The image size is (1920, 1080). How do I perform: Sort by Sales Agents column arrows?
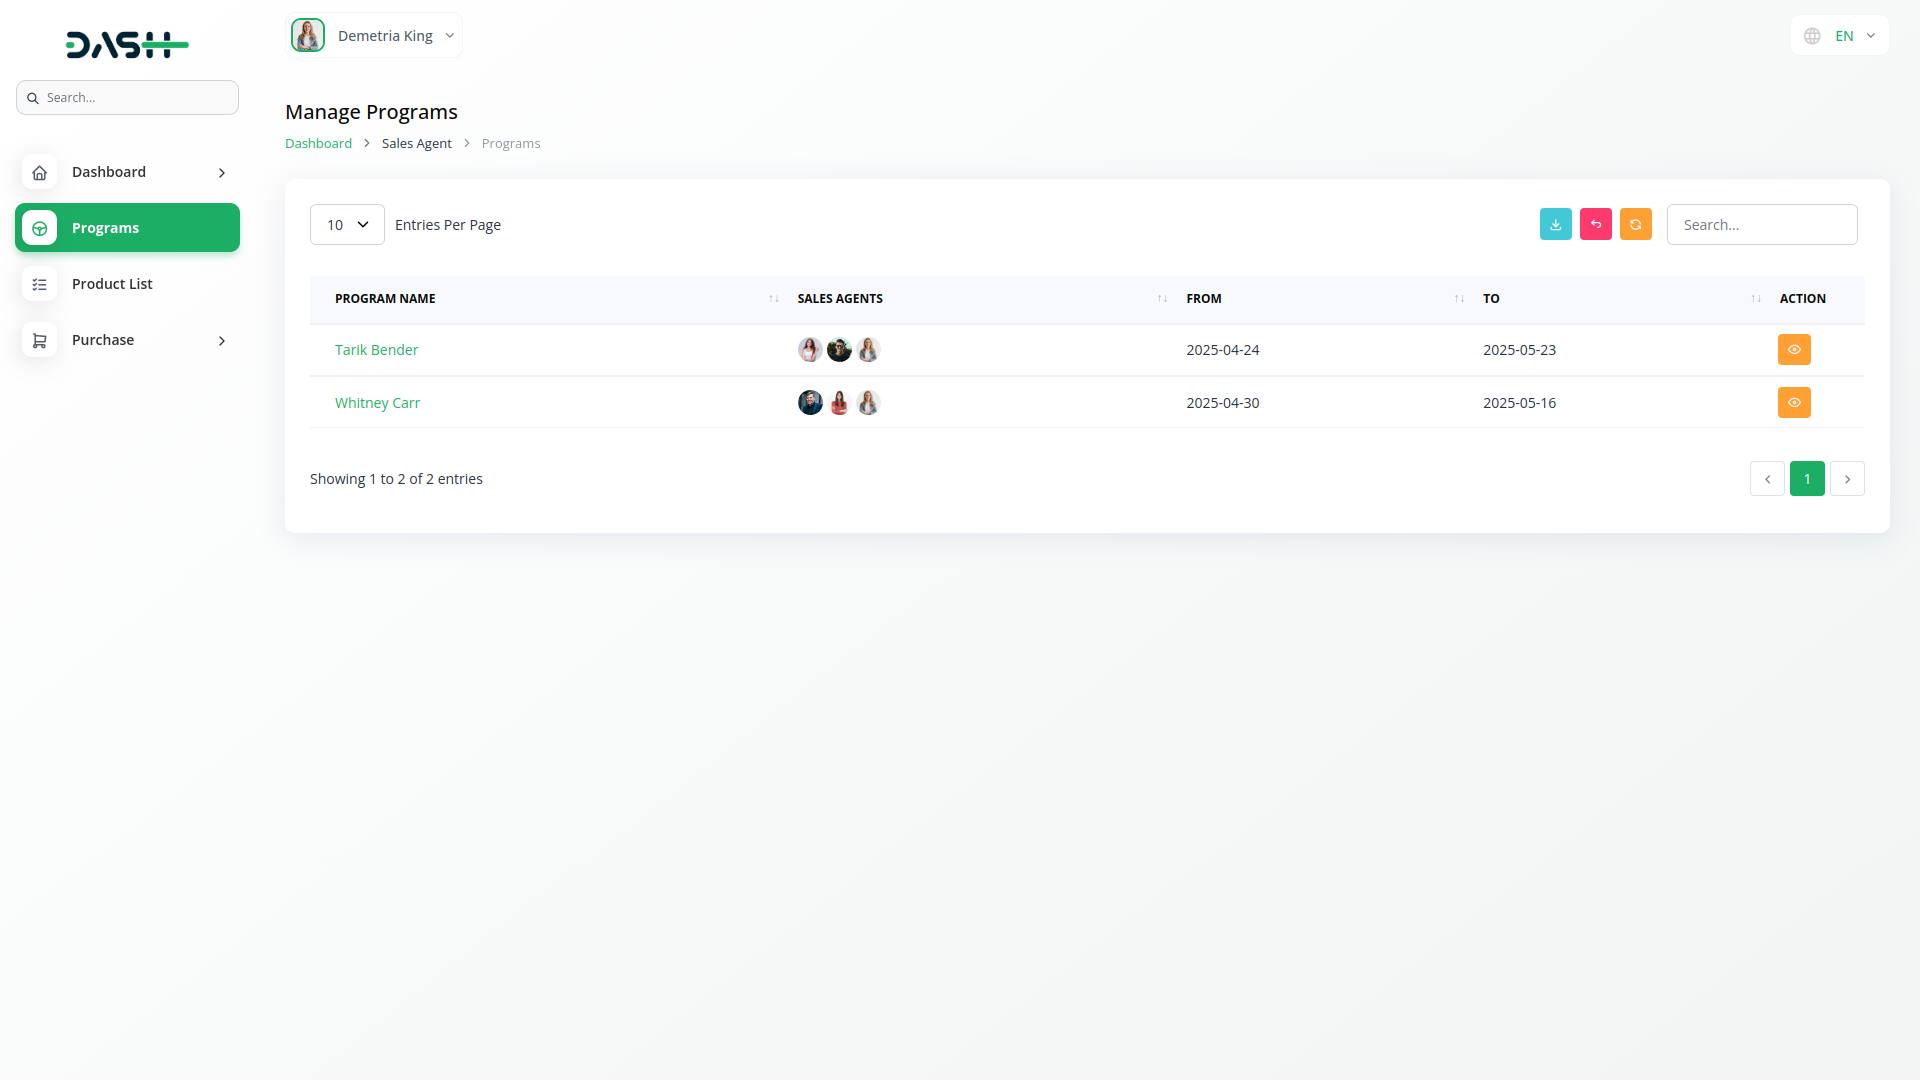click(1162, 299)
